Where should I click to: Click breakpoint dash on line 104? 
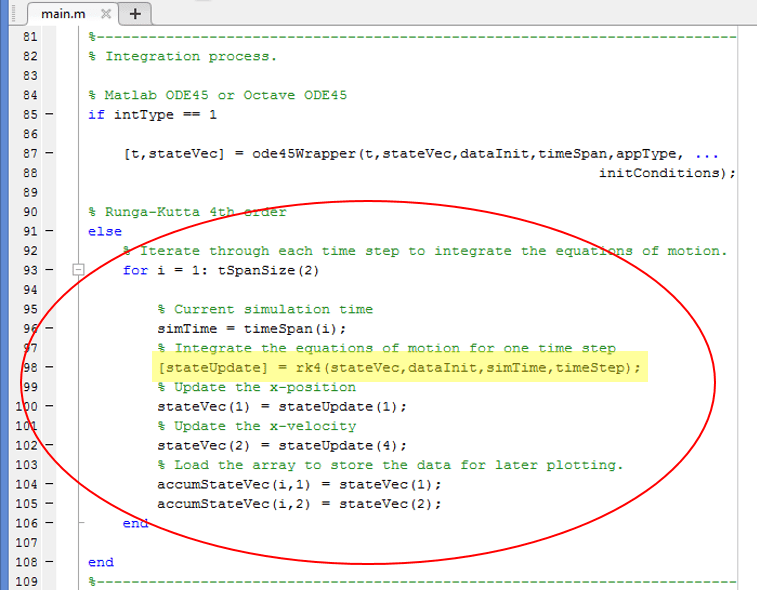pos(49,484)
